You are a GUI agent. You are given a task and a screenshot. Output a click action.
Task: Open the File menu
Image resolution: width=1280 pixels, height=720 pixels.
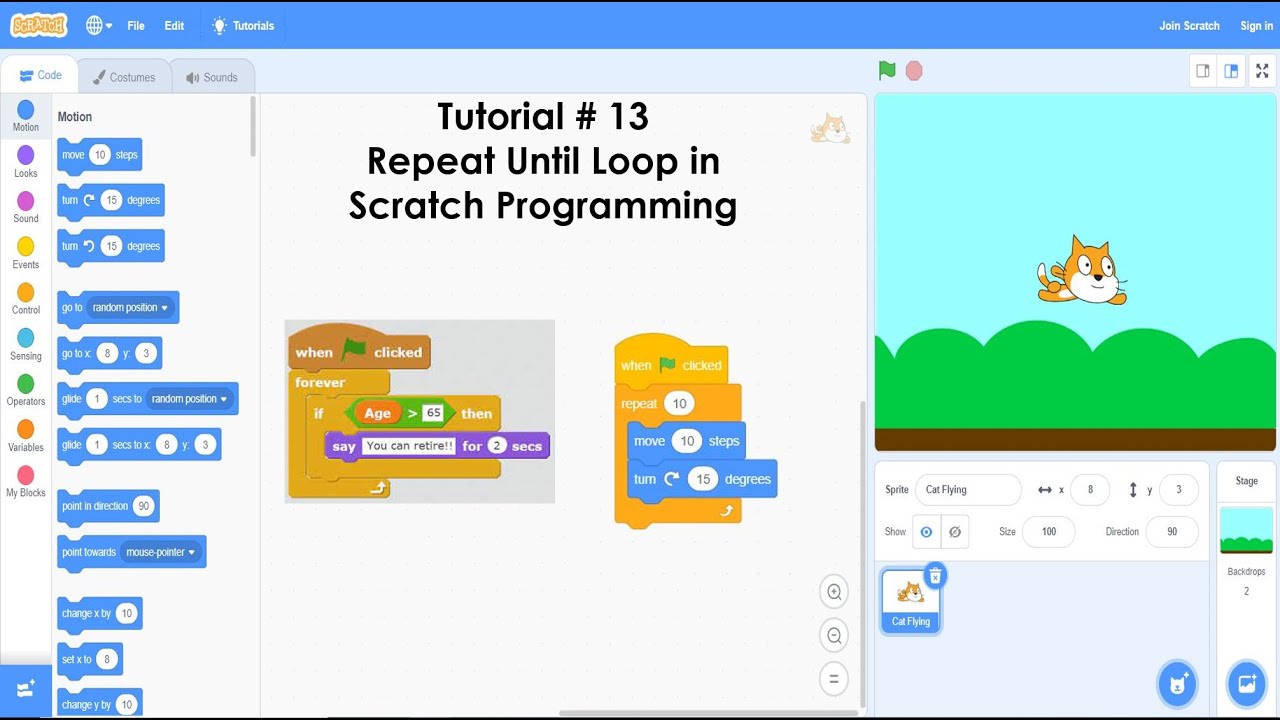(136, 26)
